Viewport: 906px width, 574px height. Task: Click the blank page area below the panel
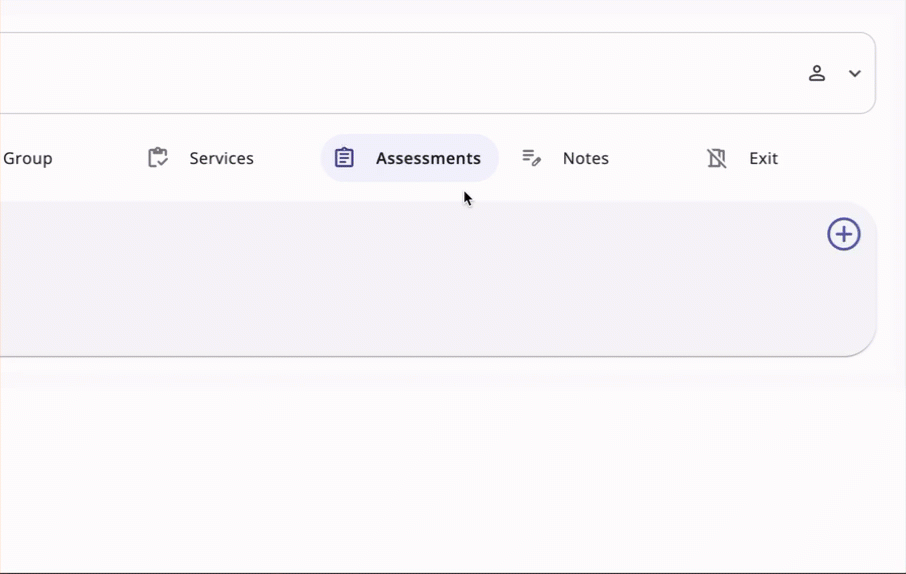point(450,470)
